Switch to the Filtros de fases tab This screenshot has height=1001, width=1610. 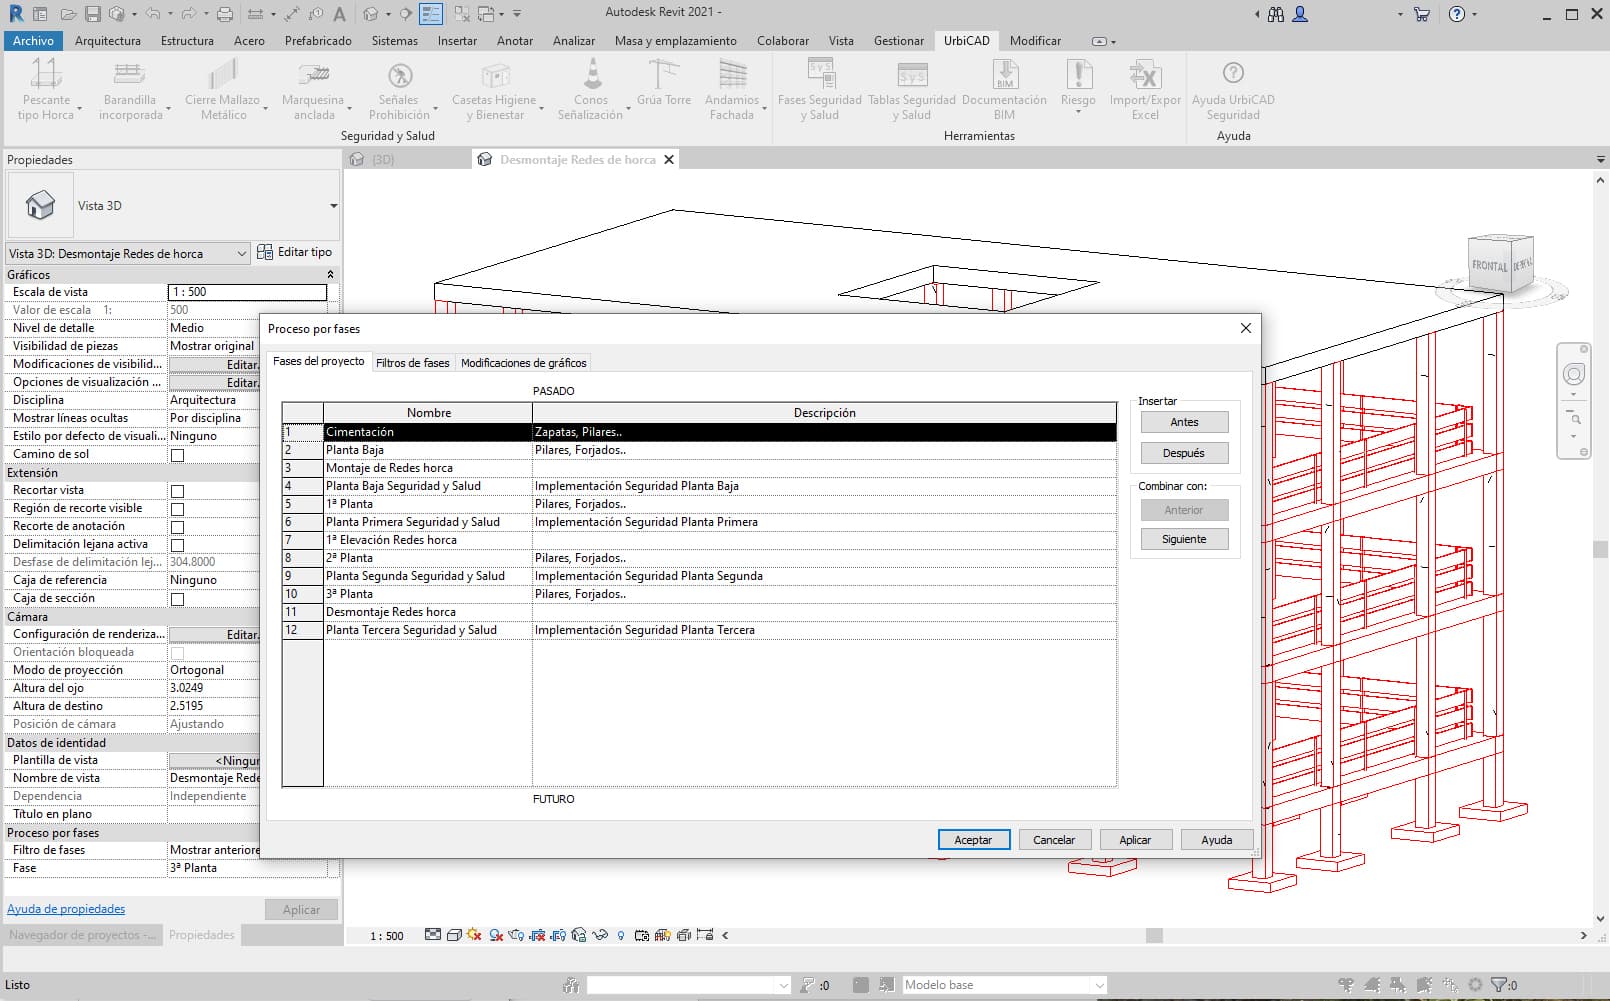point(412,363)
